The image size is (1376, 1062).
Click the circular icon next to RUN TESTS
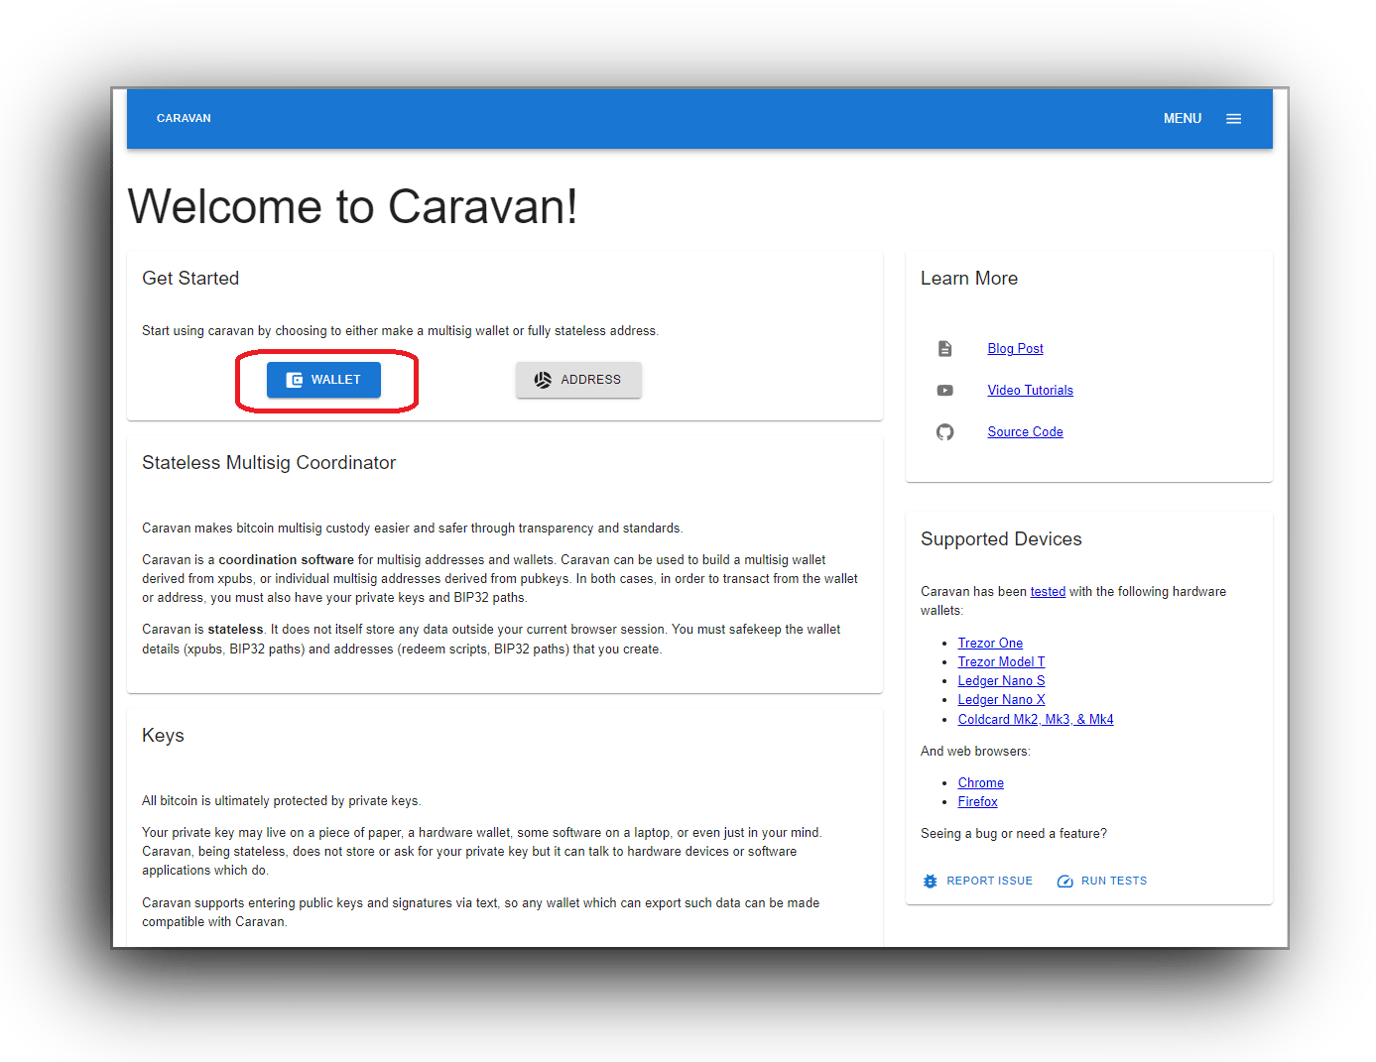(1065, 881)
